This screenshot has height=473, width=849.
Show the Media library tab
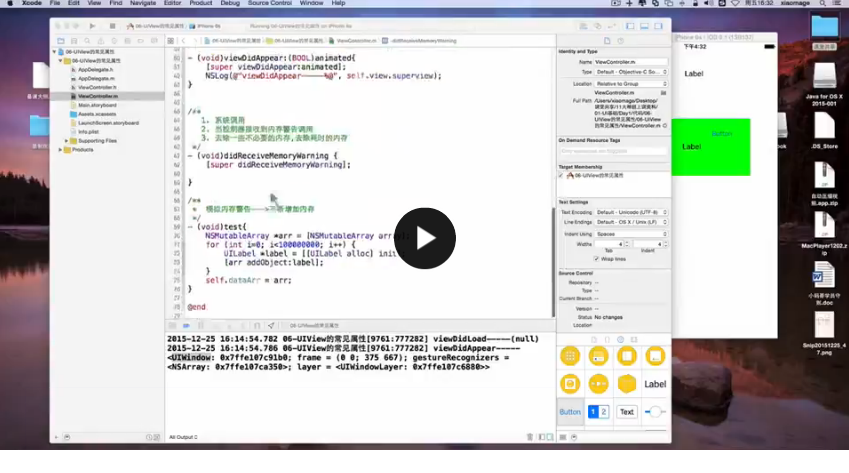coord(634,339)
